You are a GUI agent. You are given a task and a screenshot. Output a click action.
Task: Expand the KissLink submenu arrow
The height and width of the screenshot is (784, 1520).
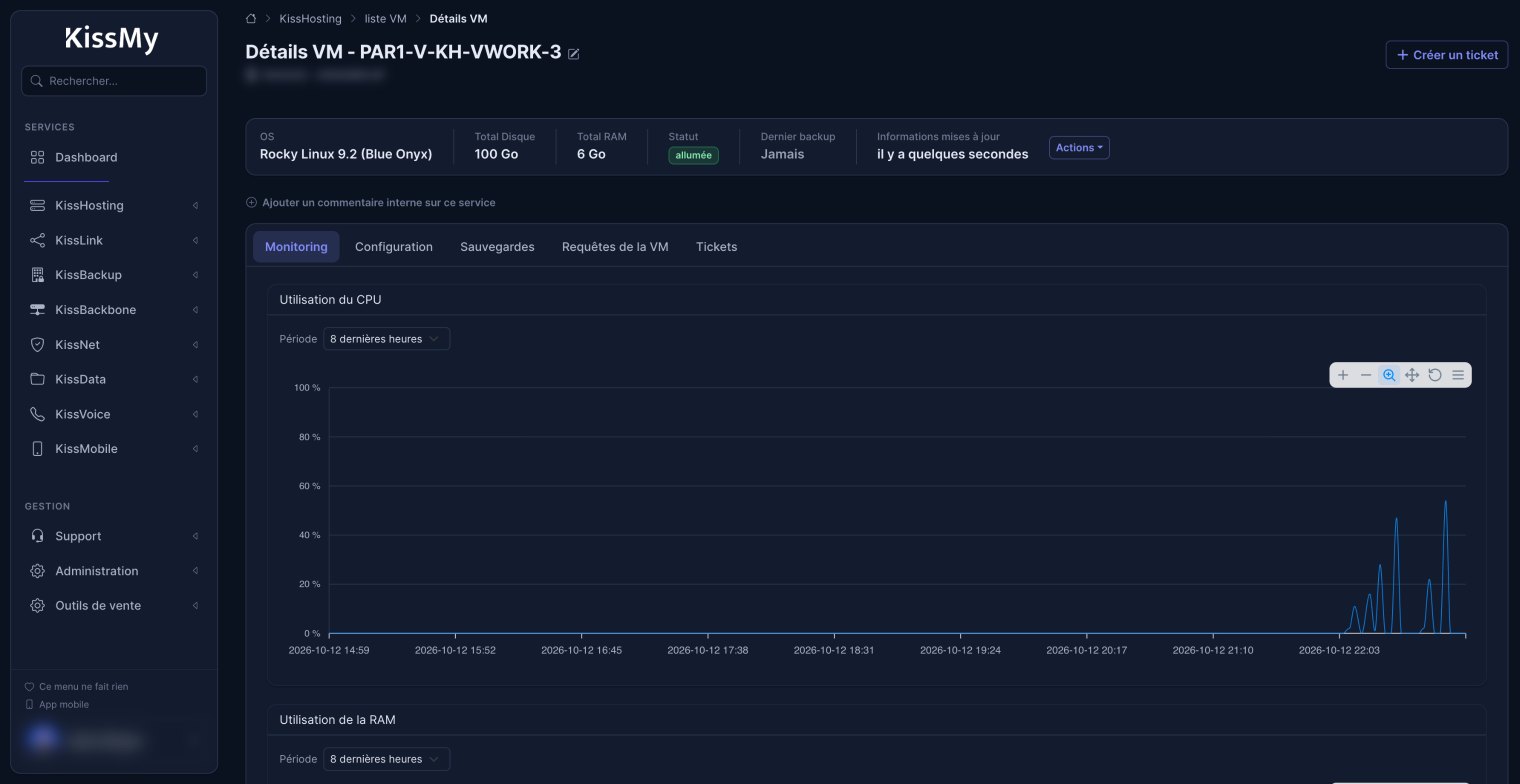(x=195, y=241)
